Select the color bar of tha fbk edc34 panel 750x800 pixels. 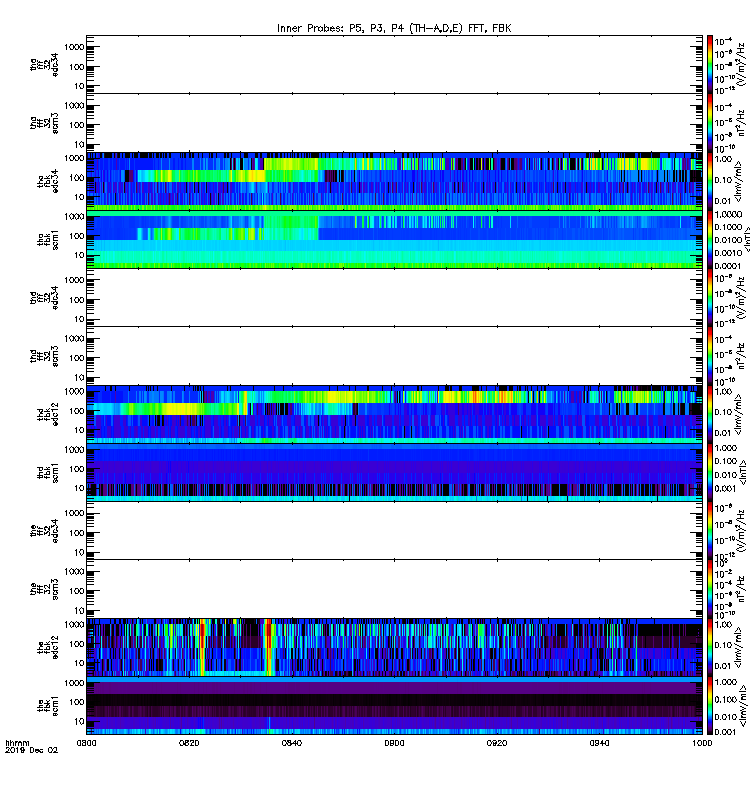[x=710, y=182]
